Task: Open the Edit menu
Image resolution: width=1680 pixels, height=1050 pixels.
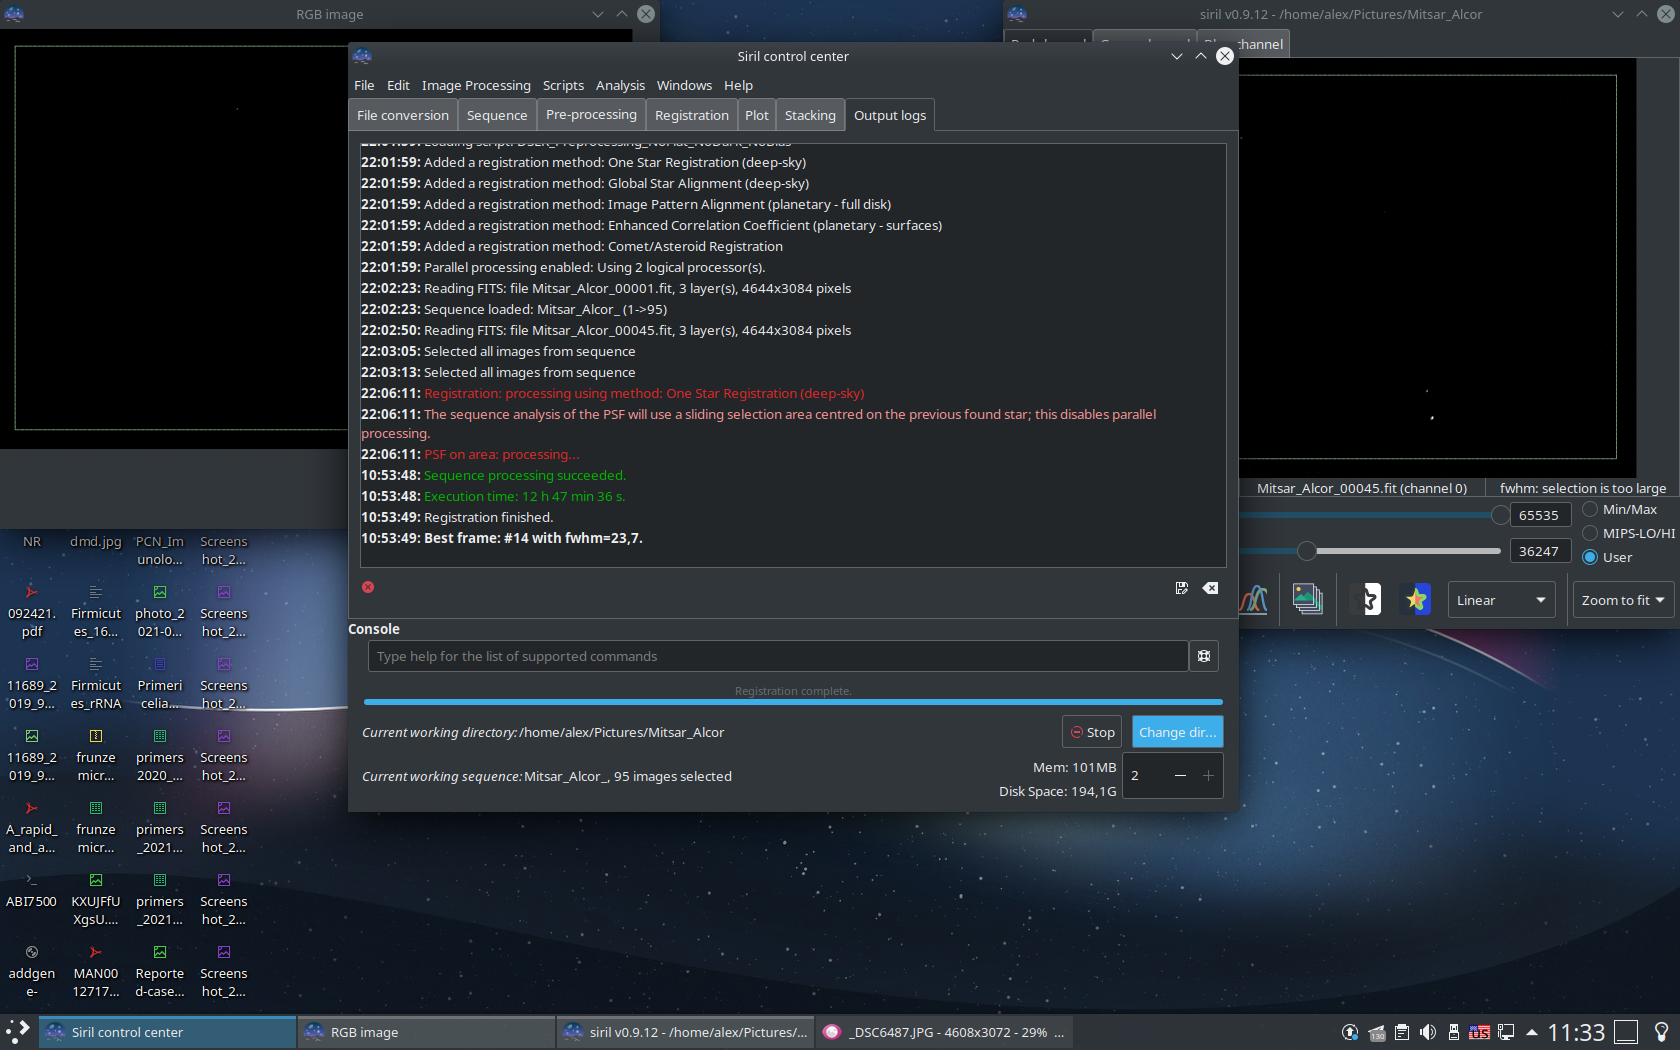Action: 398,85
